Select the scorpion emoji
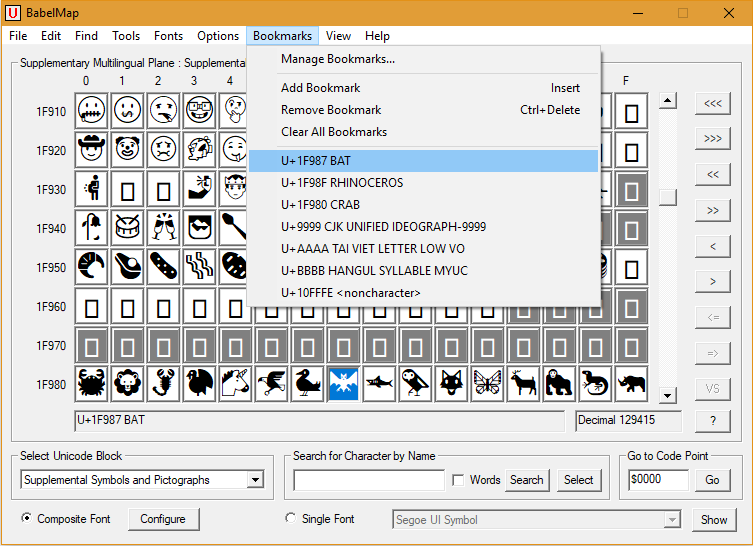This screenshot has width=753, height=546. click(x=163, y=384)
